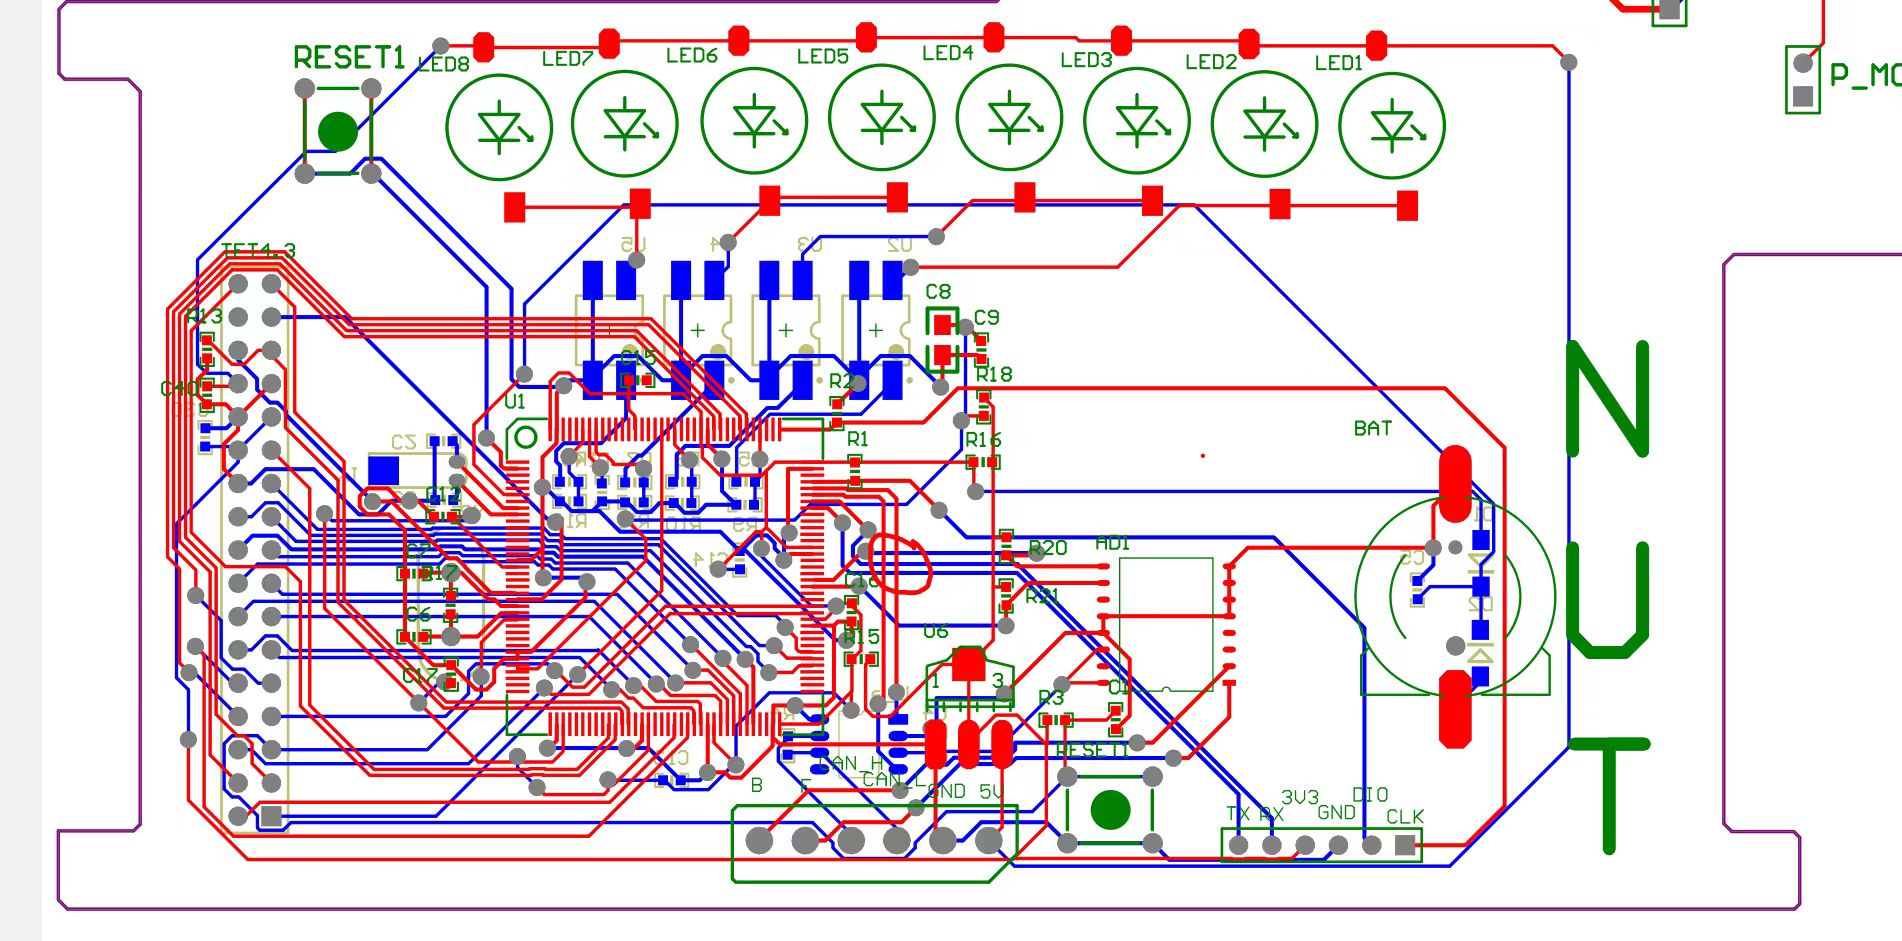Click the R3 resistor label

coord(1051,697)
